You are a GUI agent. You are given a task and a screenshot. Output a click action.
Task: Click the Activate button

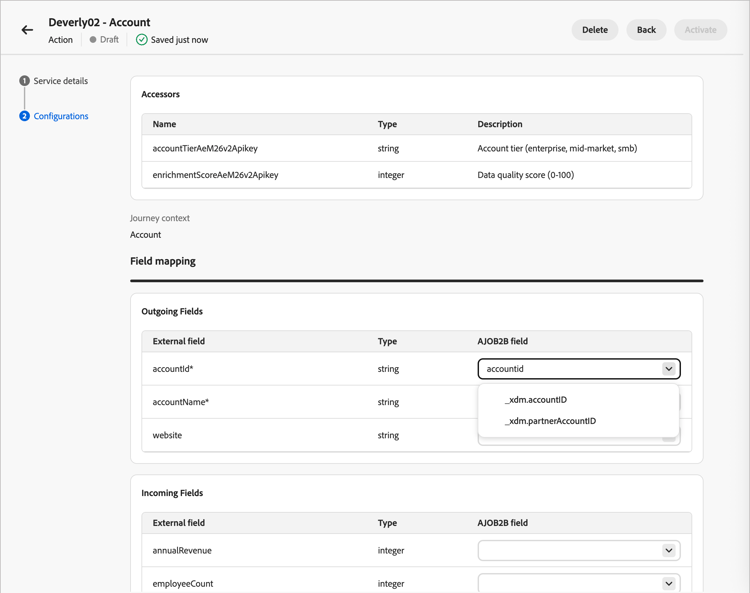tap(700, 30)
